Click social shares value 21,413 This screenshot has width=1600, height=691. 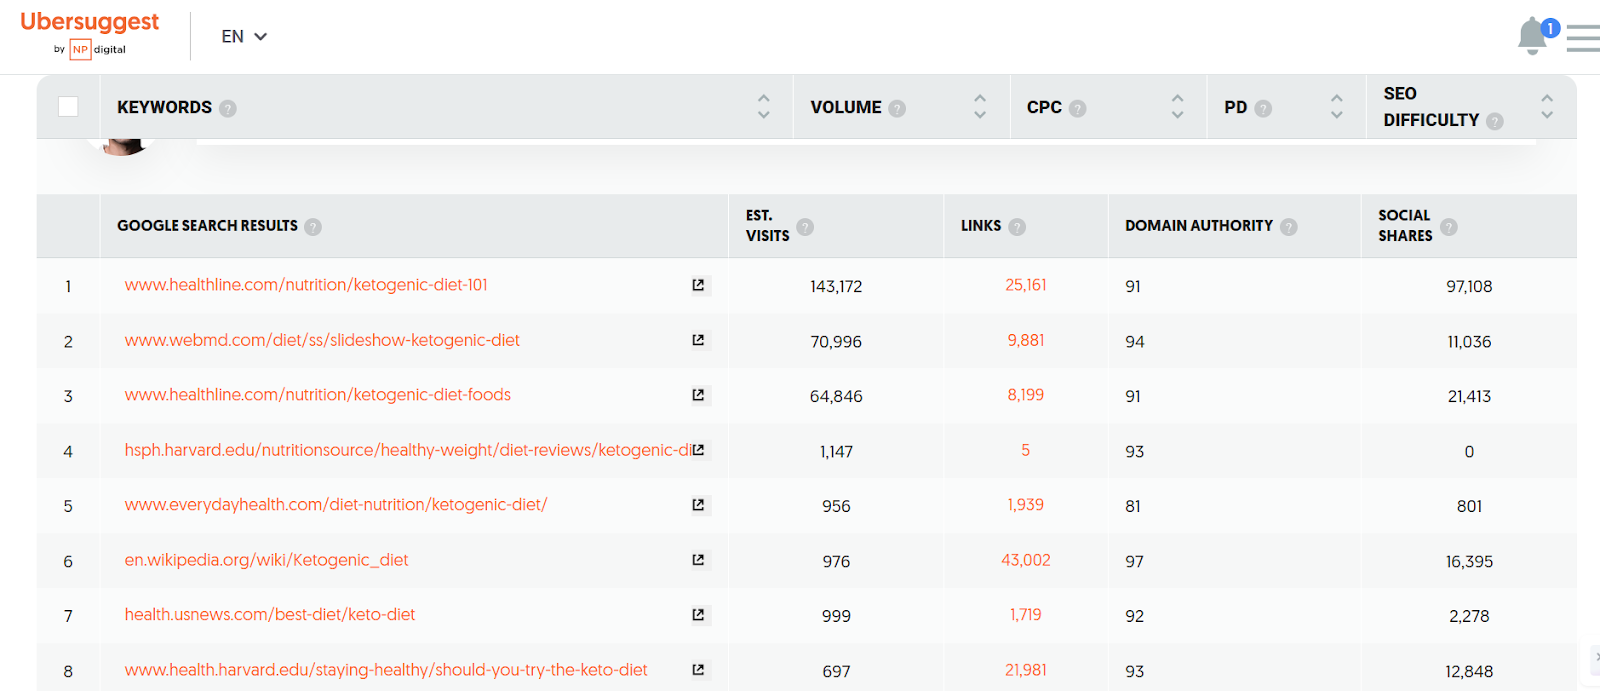[x=1469, y=396]
